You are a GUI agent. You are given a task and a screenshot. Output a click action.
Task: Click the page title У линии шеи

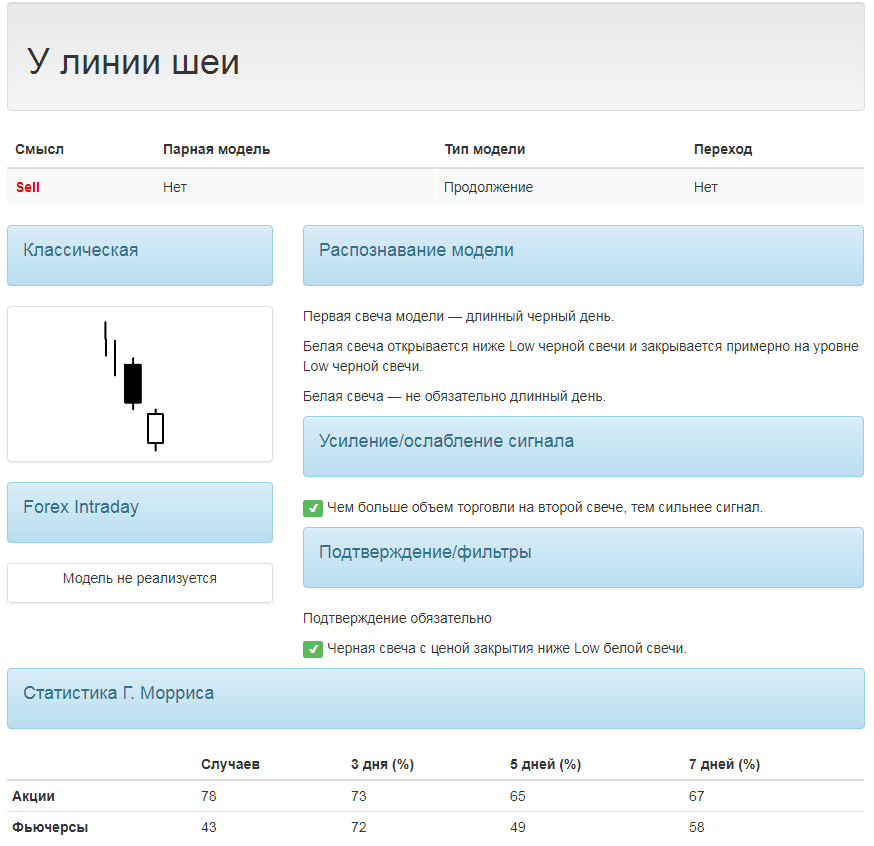pyautogui.click(x=133, y=61)
